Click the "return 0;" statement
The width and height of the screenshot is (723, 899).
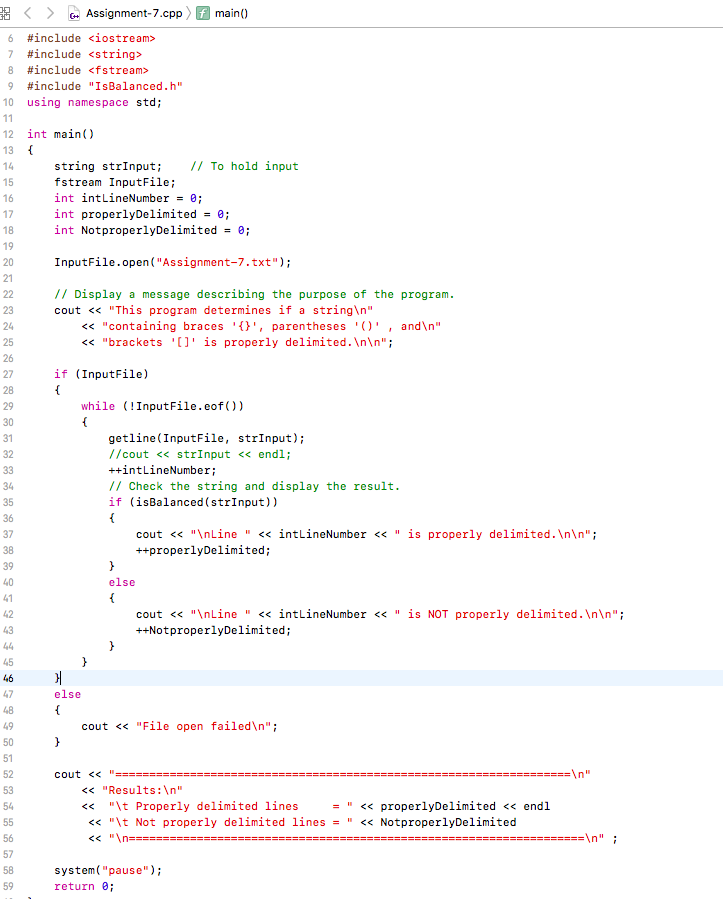tap(84, 886)
